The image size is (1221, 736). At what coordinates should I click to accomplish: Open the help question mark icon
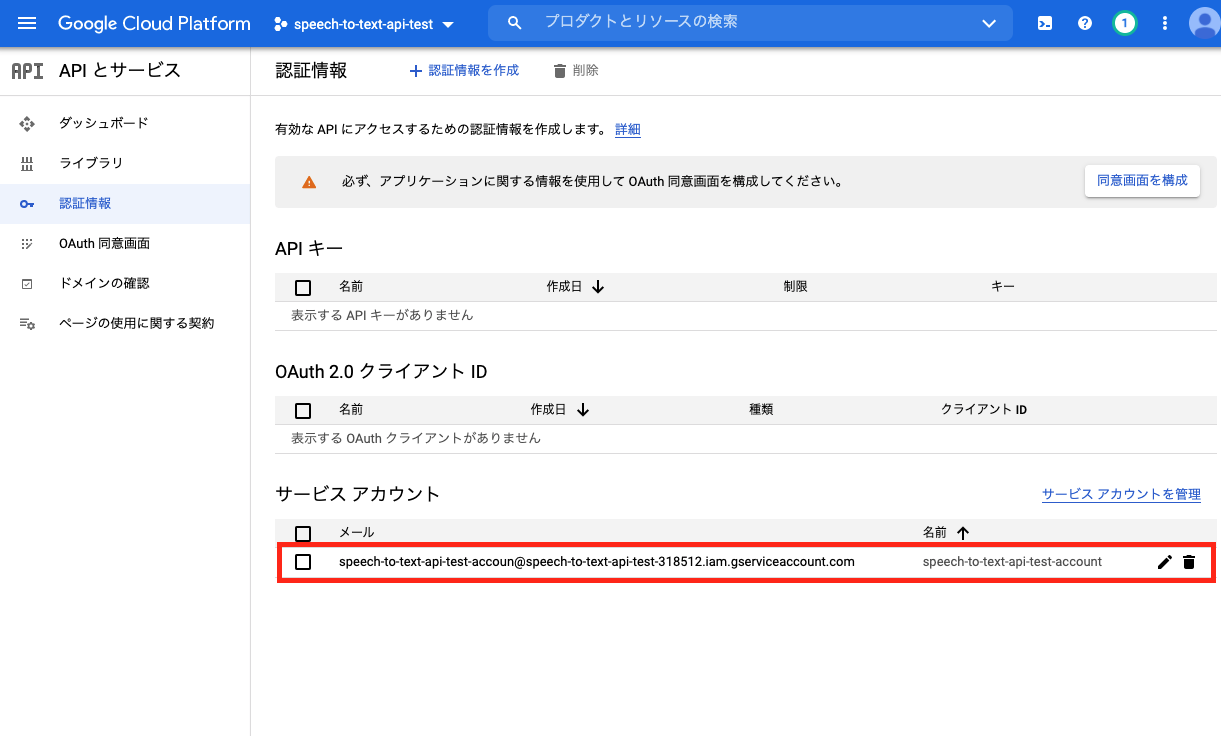click(1084, 23)
